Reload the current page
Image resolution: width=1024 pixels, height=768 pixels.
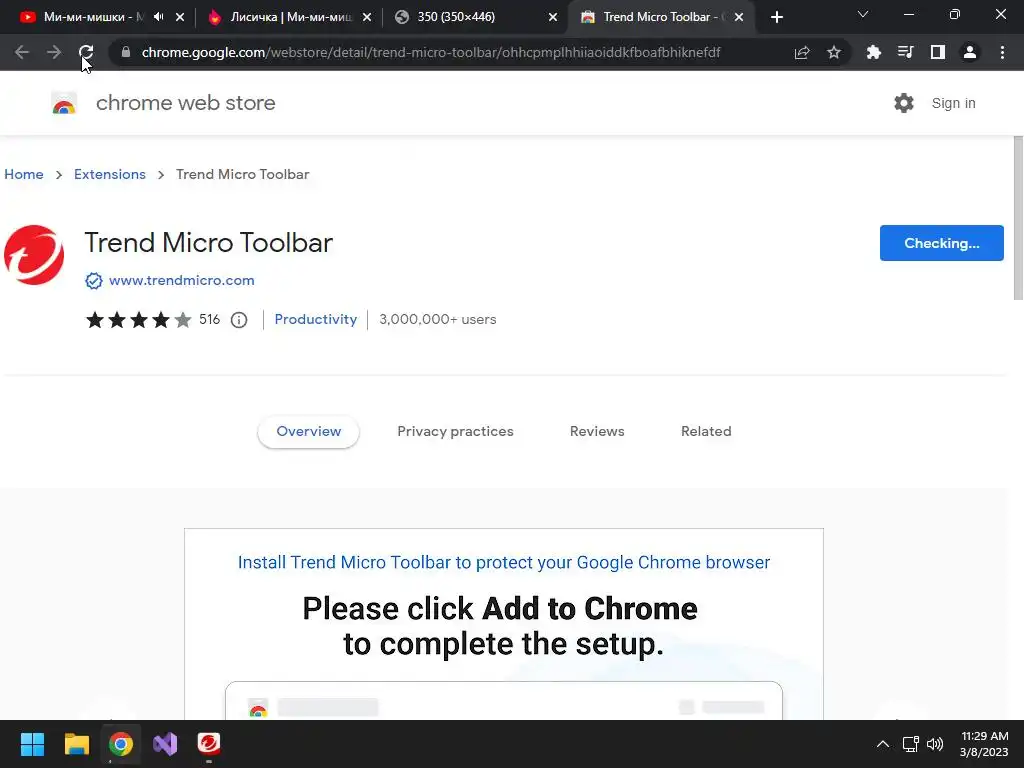[x=86, y=52]
